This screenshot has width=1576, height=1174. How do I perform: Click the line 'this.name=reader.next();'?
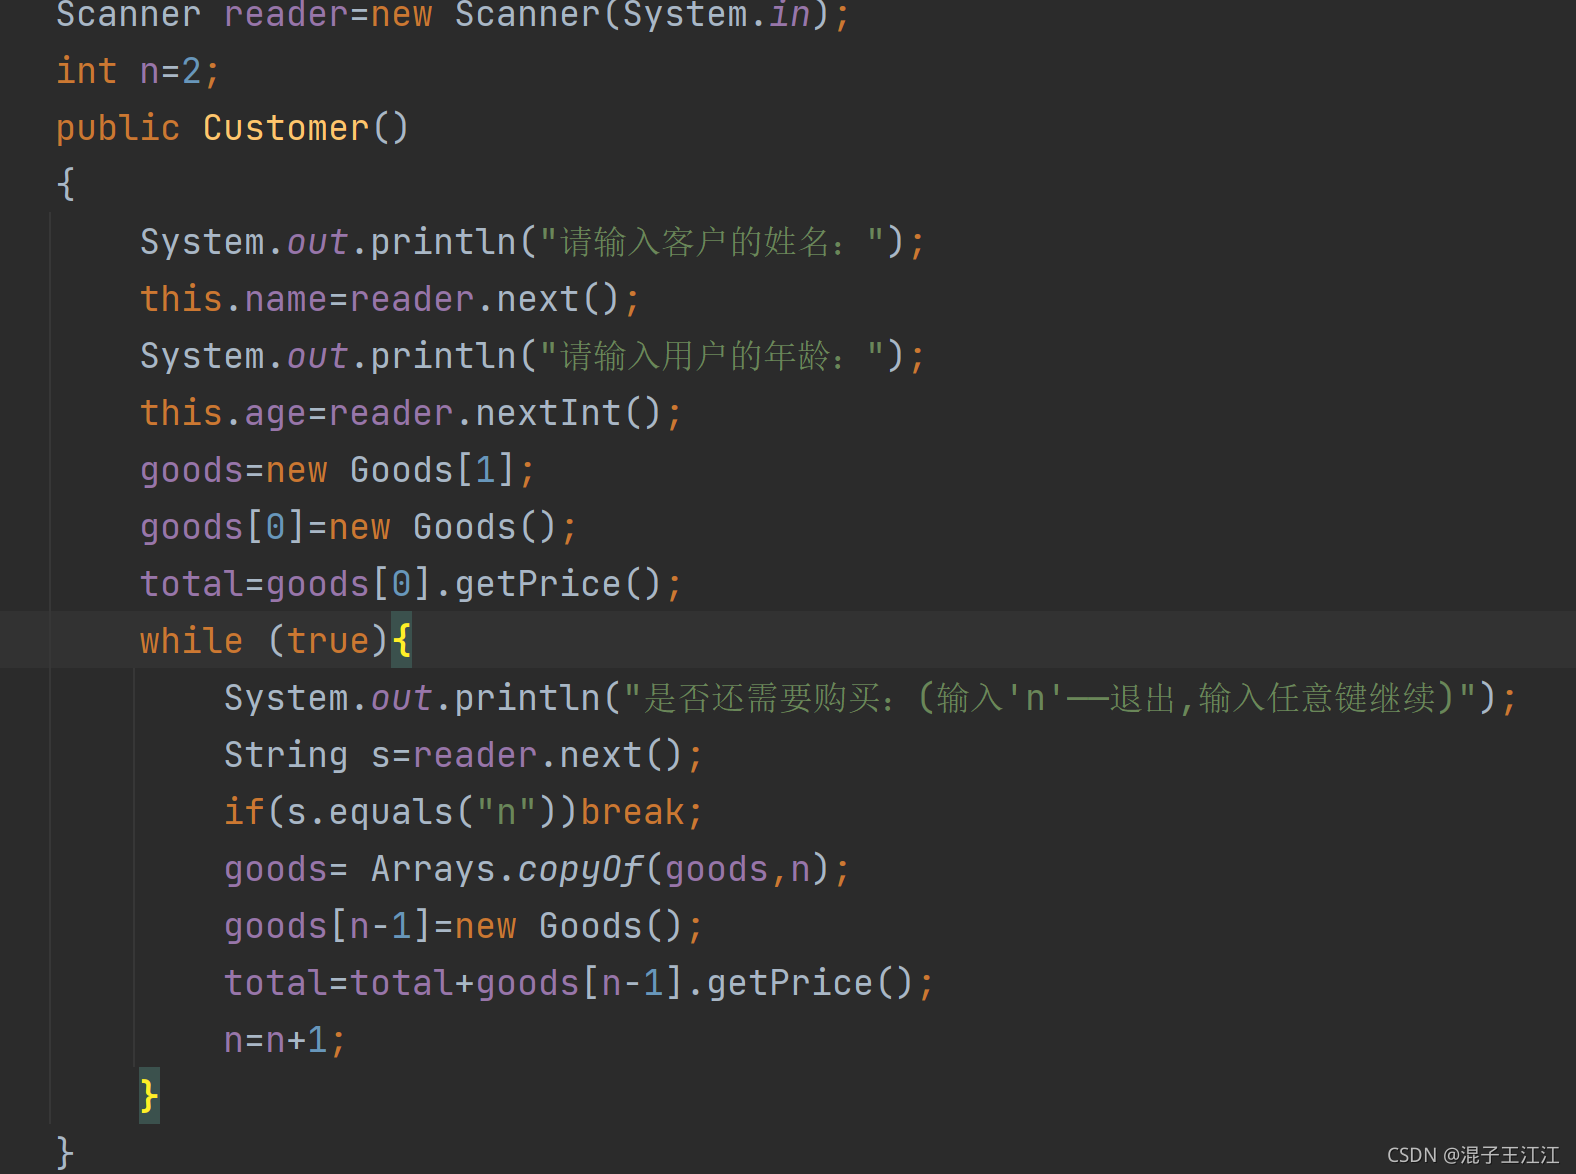pos(390,299)
